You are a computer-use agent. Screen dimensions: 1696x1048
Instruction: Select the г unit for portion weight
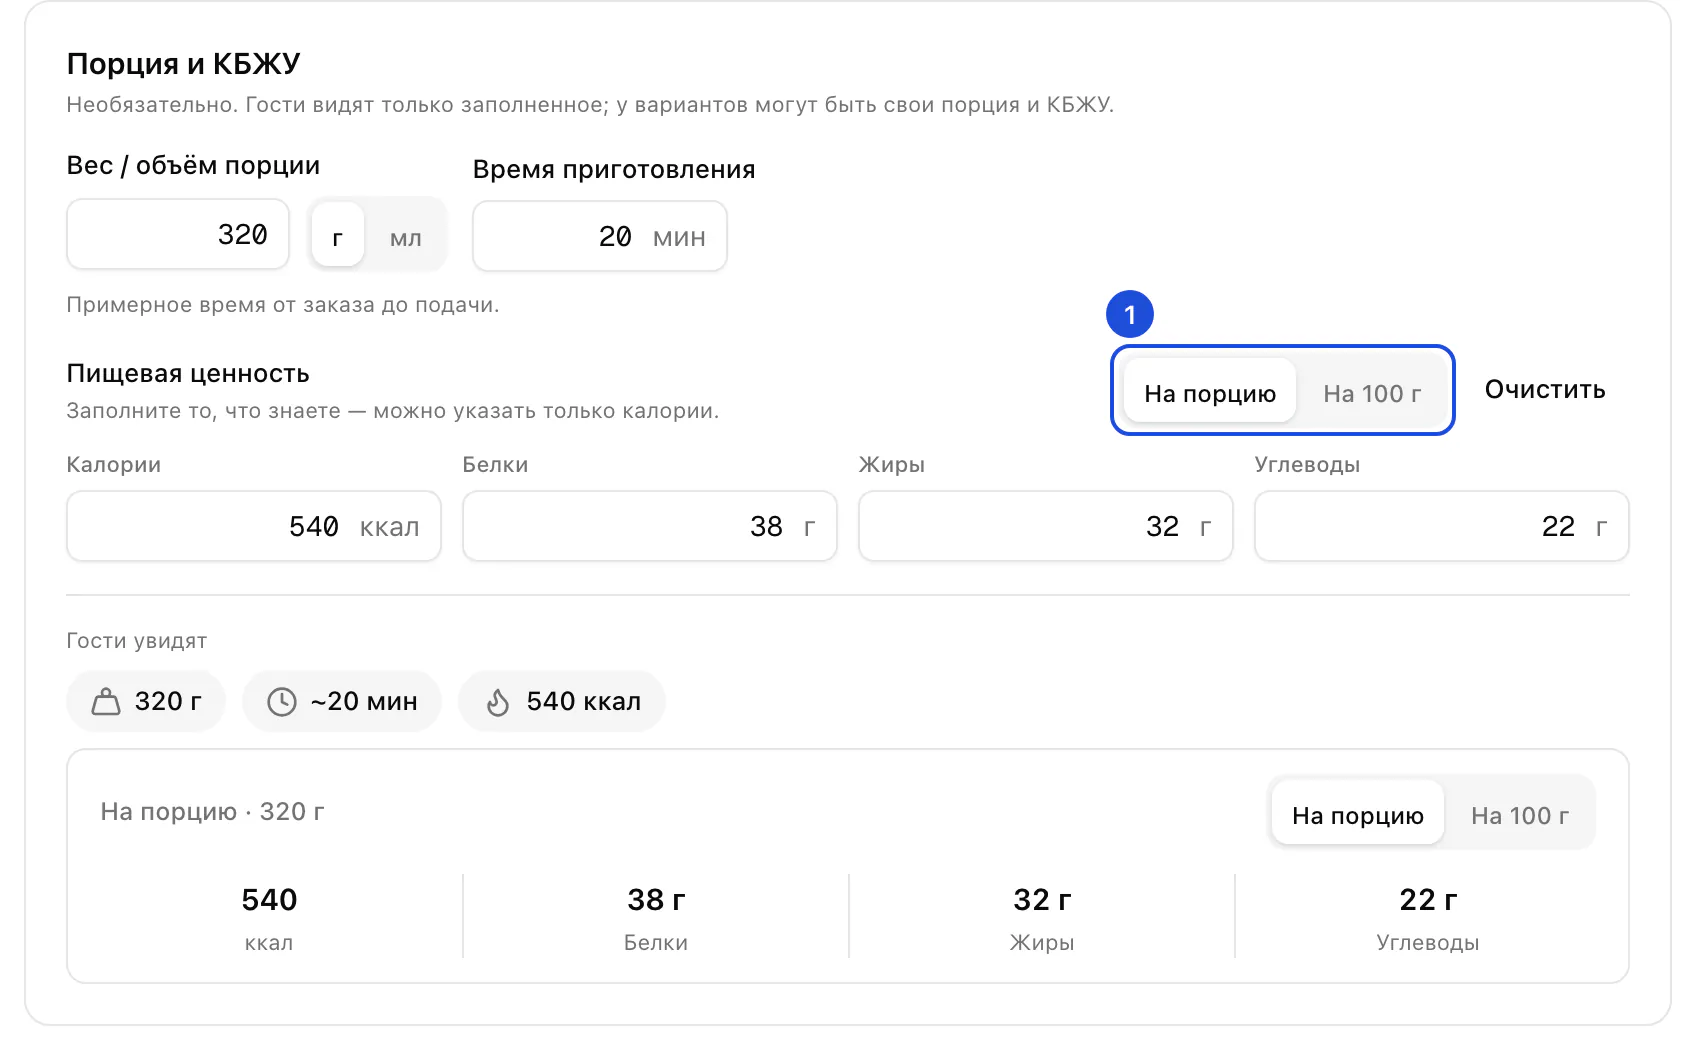[337, 237]
